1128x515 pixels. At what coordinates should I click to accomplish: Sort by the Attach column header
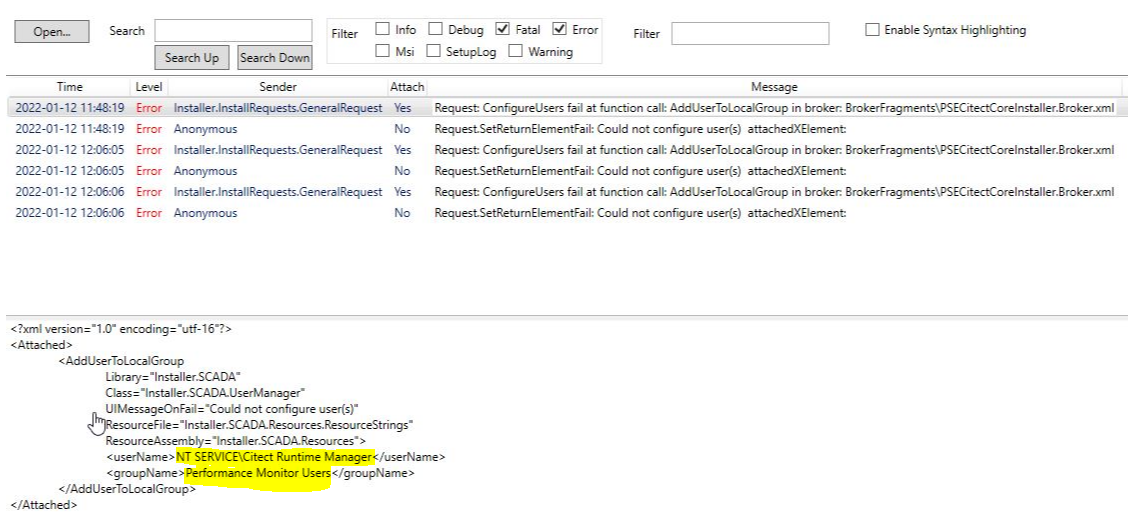(x=407, y=87)
